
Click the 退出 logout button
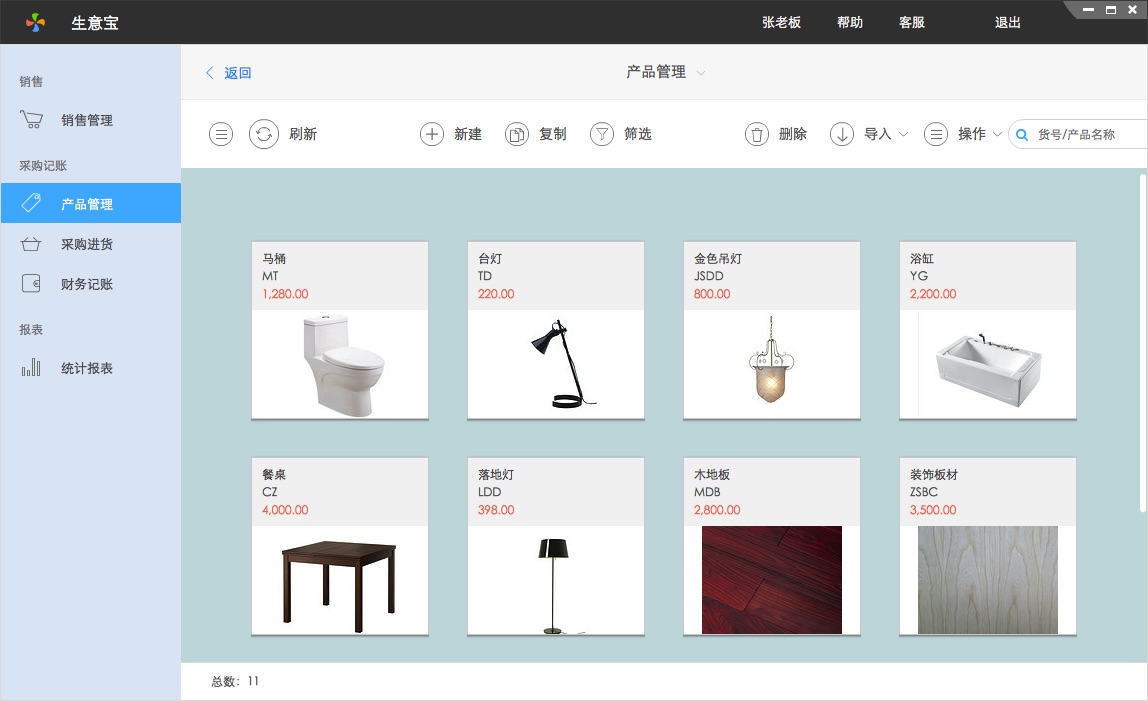click(1007, 22)
